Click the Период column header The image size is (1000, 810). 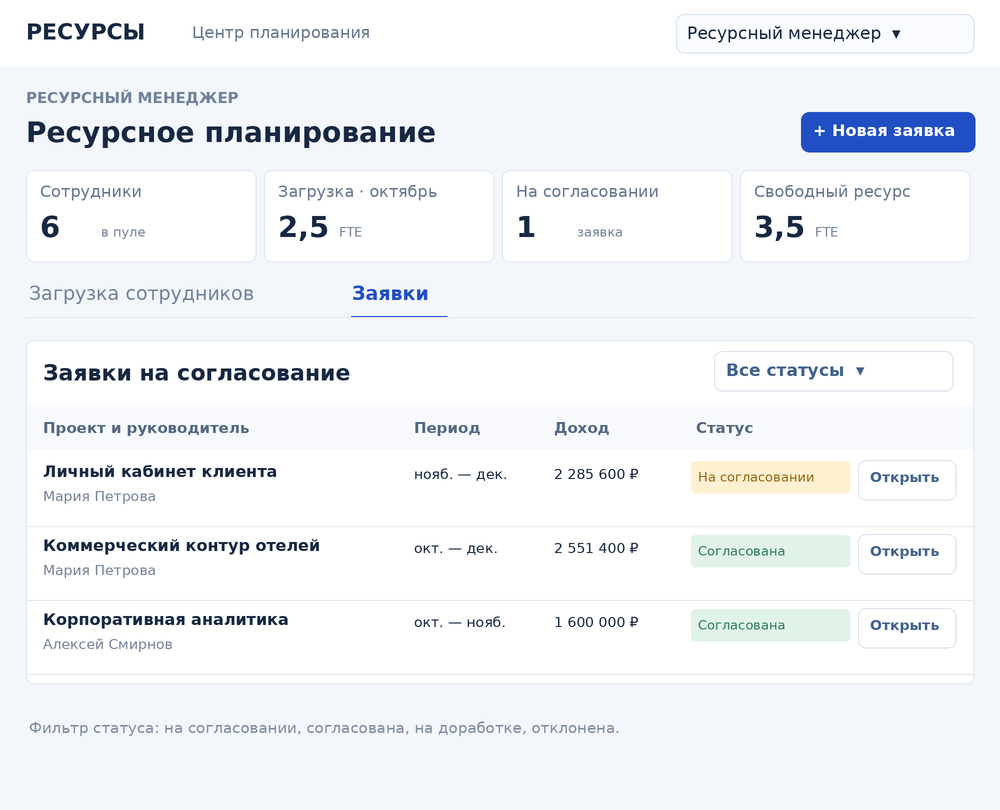[x=447, y=428]
